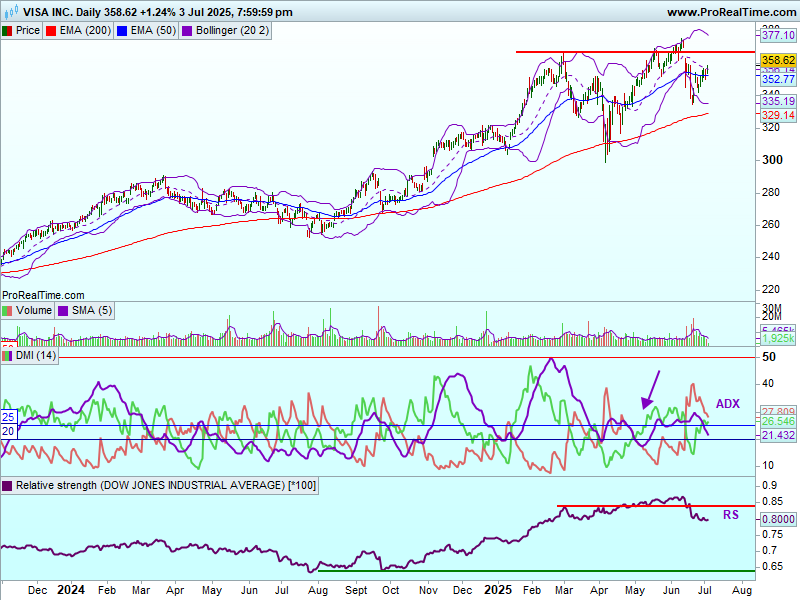The image size is (800, 600).
Task: Click the candlestick chart icon beside VISA INC.
Action: coord(8,12)
